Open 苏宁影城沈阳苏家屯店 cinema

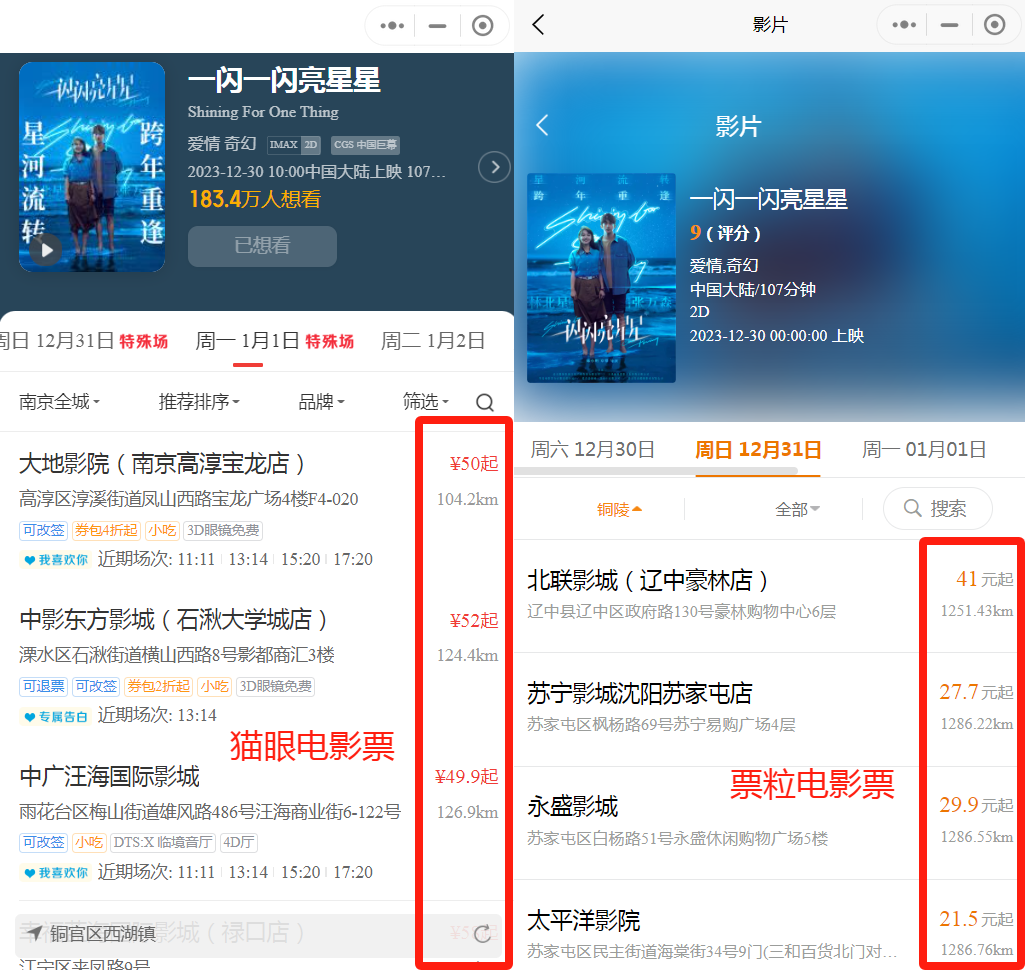click(x=639, y=694)
